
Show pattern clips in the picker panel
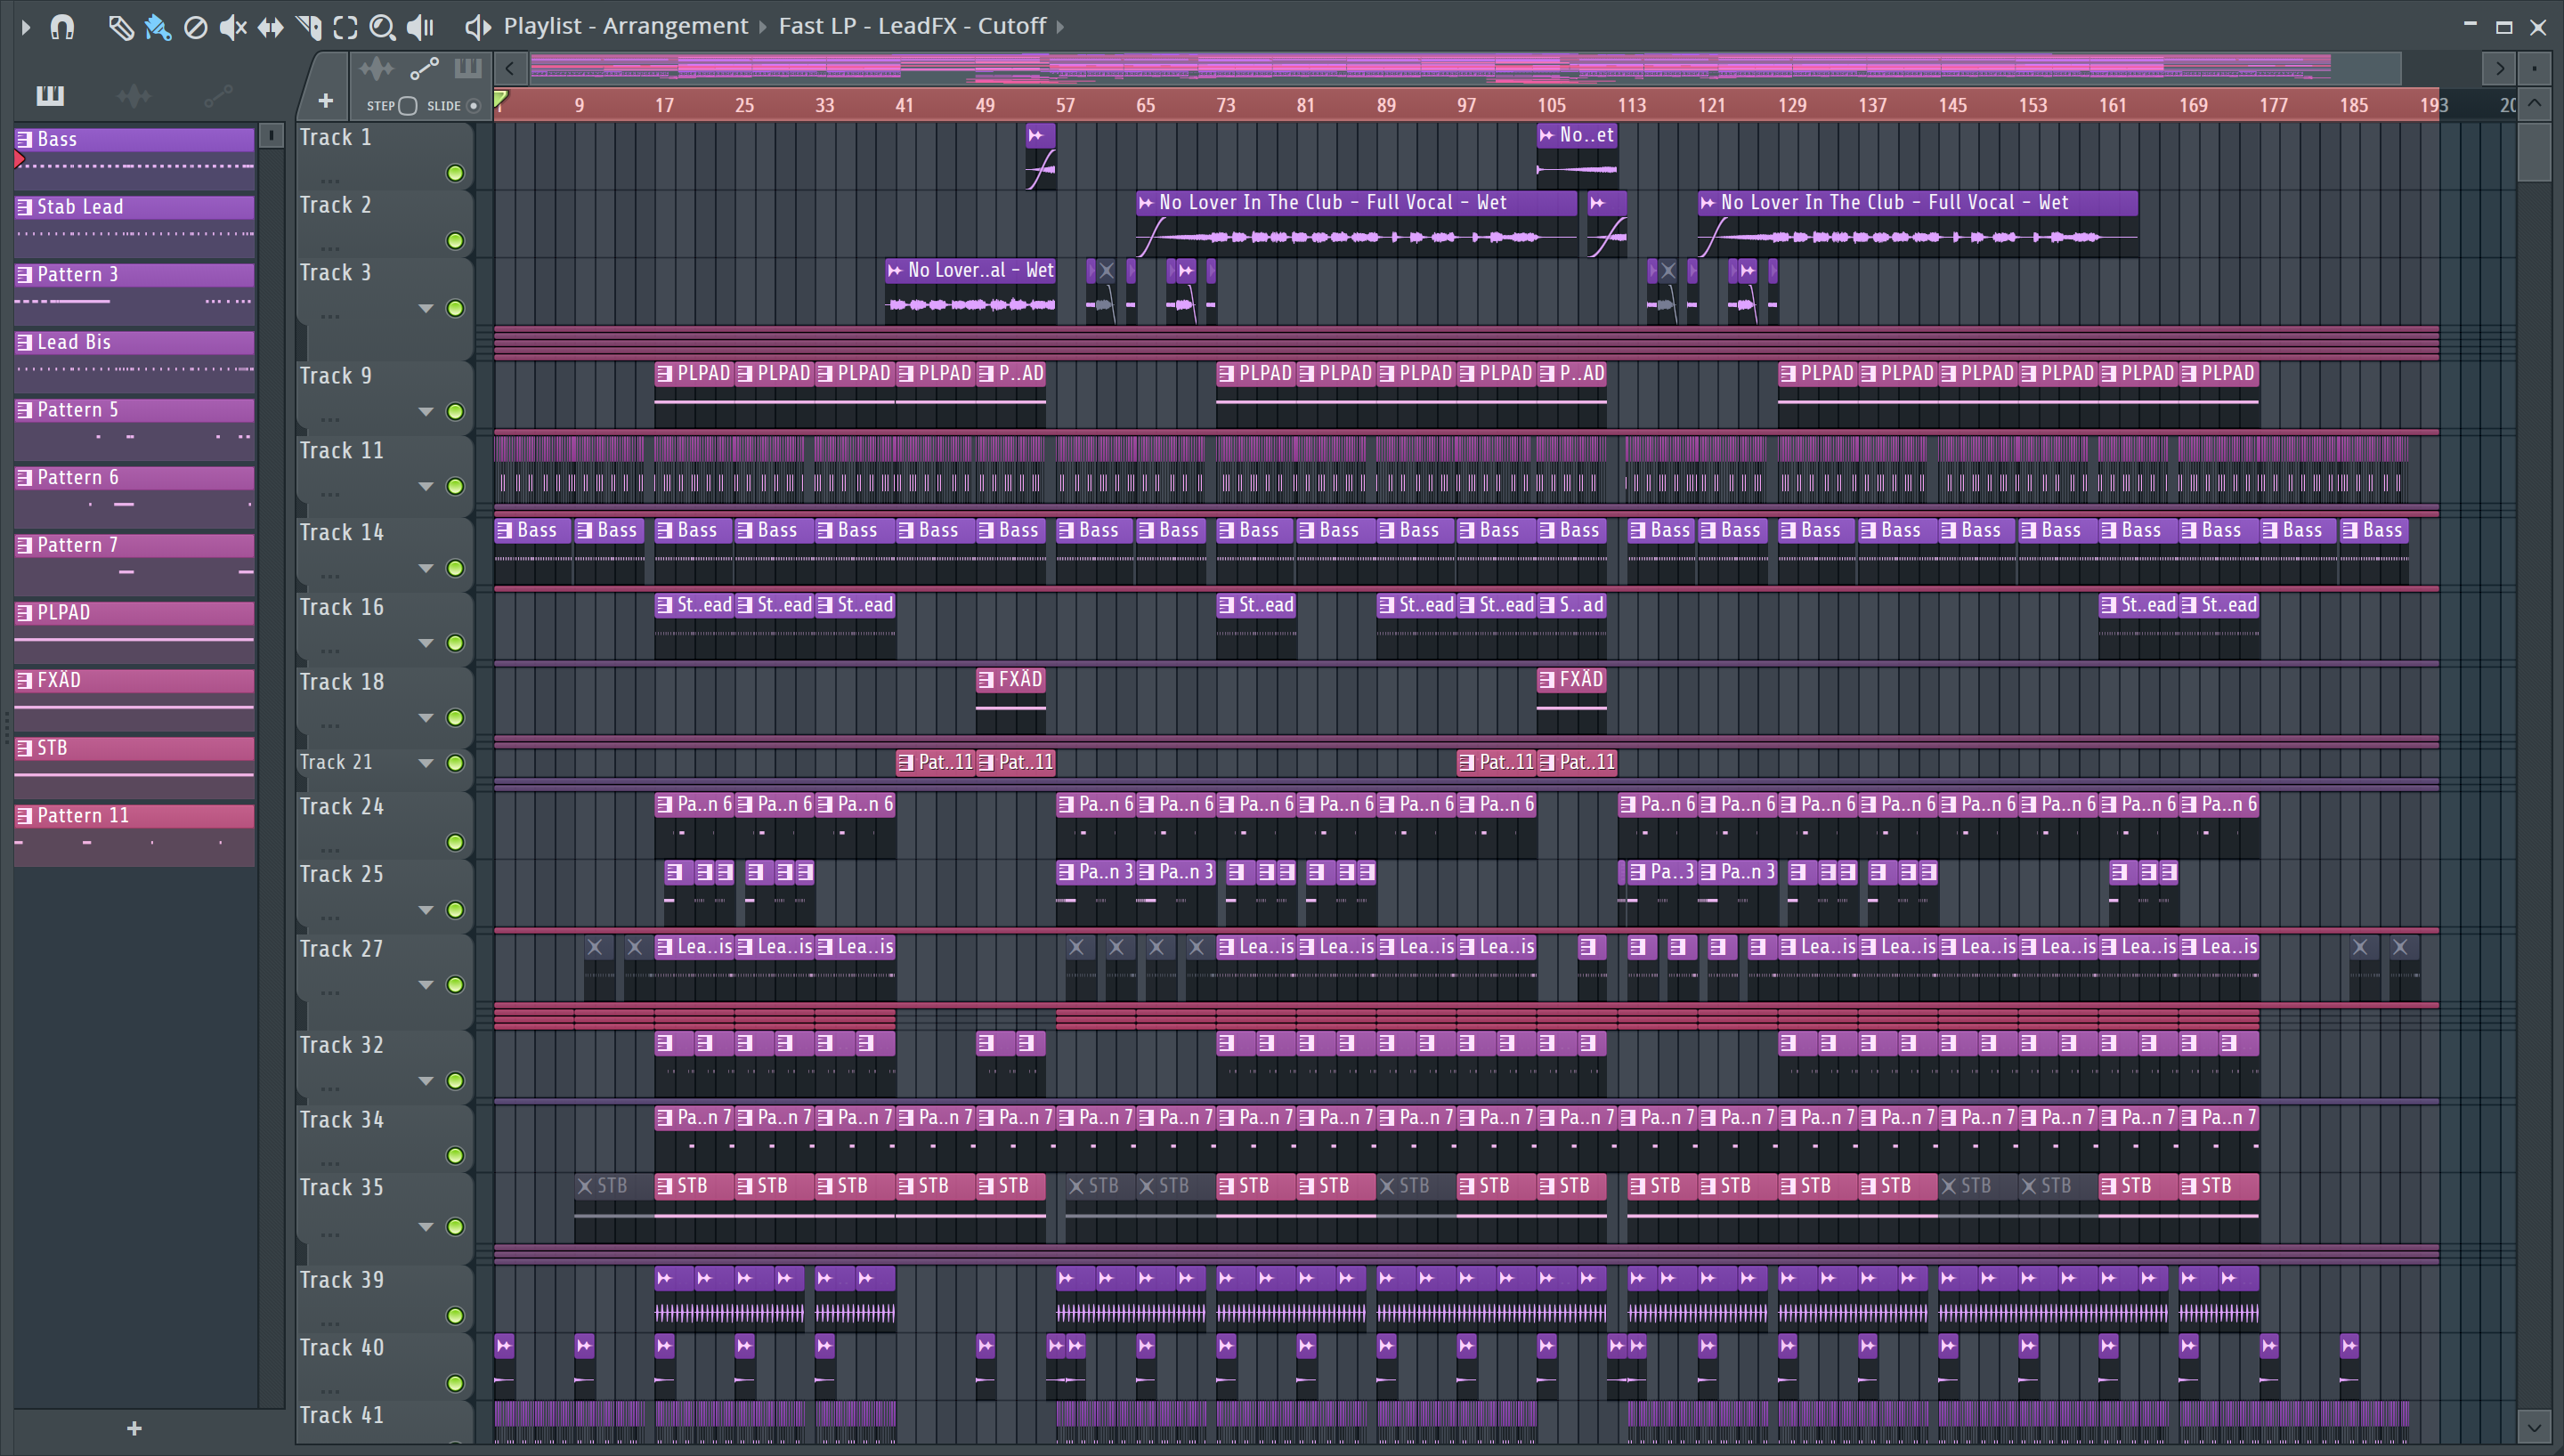click(50, 95)
